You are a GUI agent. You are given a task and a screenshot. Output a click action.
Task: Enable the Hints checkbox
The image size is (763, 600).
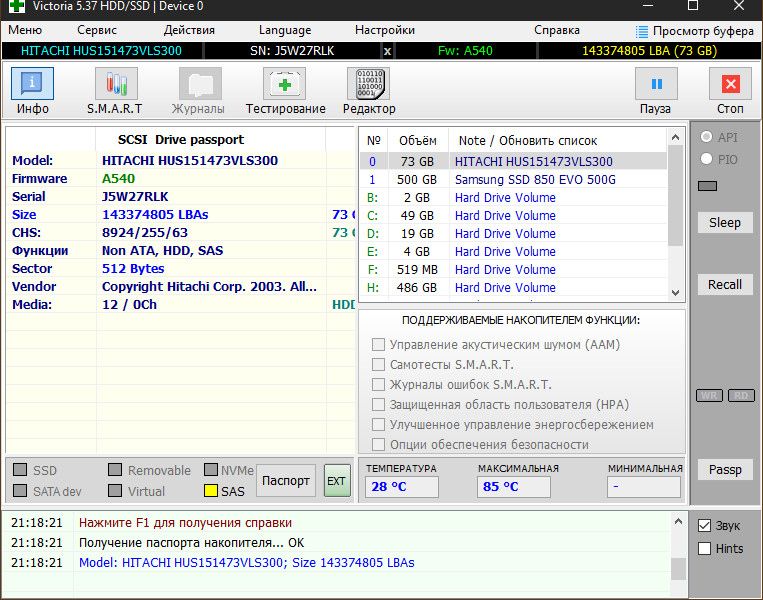tap(704, 548)
